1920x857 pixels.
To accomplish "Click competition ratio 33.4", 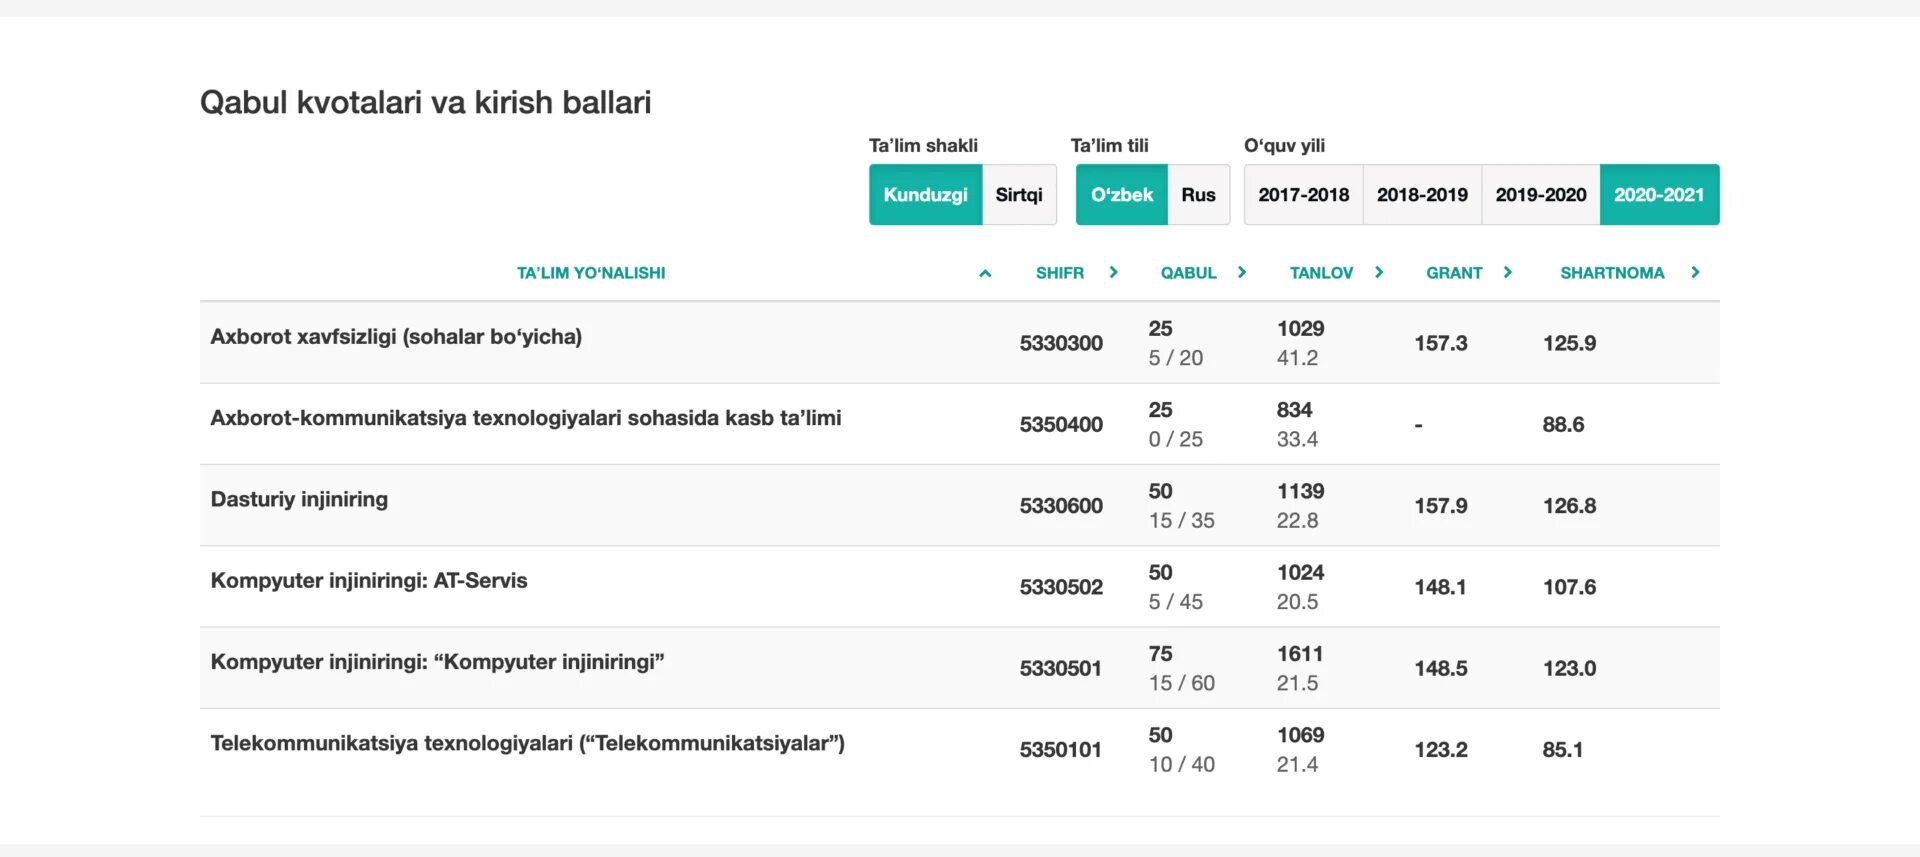I will click(x=1297, y=439).
